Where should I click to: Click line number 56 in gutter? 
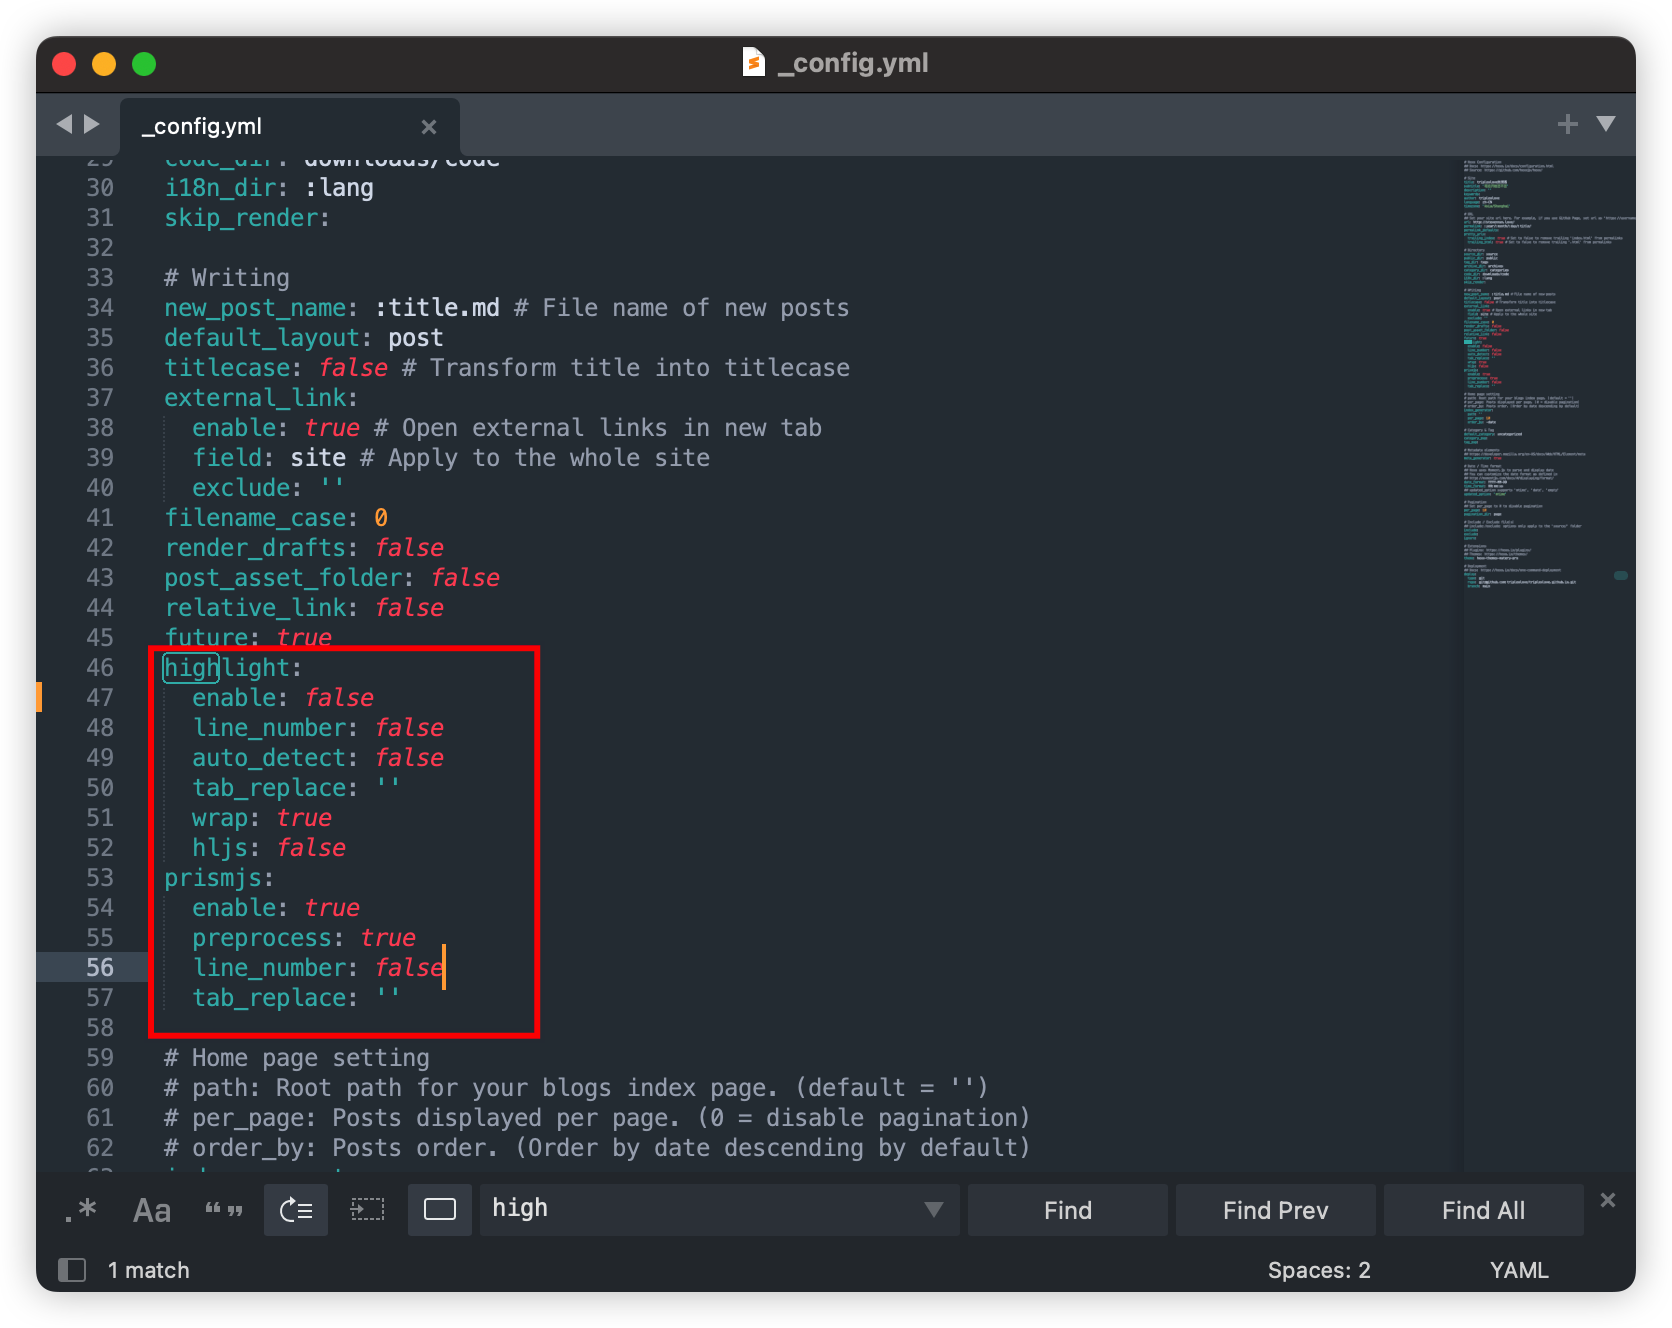point(100,968)
